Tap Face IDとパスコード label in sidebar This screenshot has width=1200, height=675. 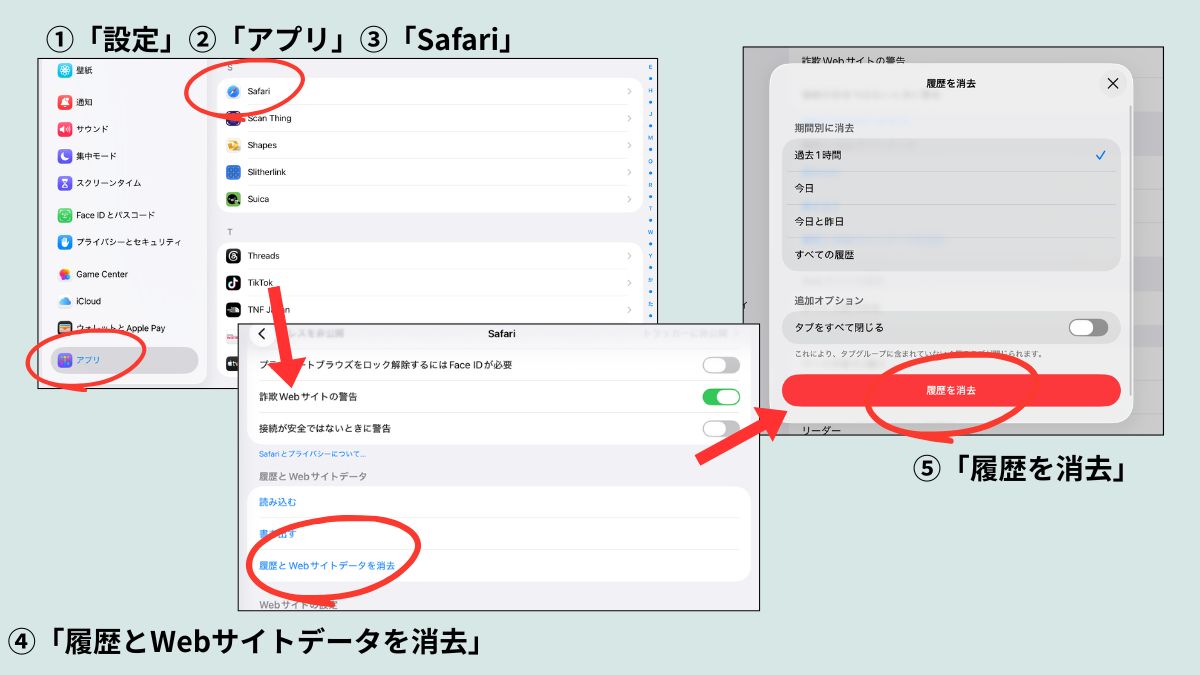[116, 215]
